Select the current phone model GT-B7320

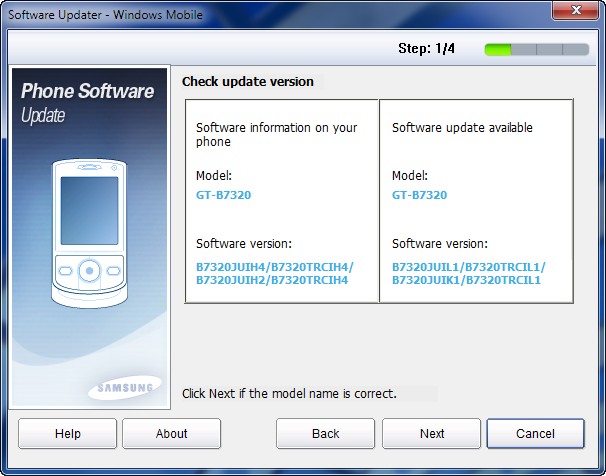(x=223, y=195)
